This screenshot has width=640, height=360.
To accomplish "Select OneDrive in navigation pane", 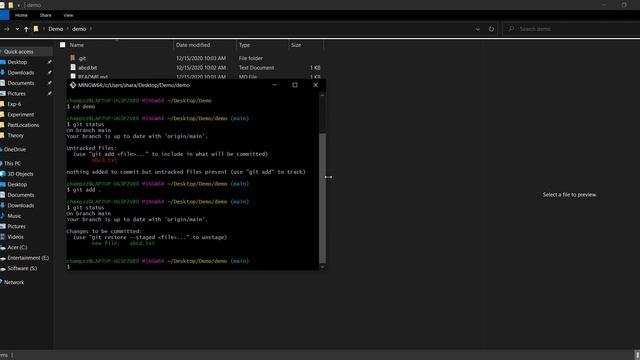I will pos(15,149).
